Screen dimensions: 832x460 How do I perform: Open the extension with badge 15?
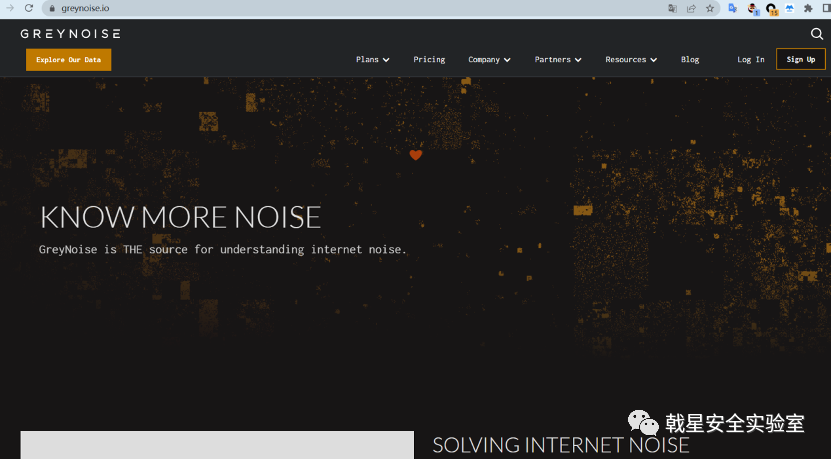coord(771,9)
